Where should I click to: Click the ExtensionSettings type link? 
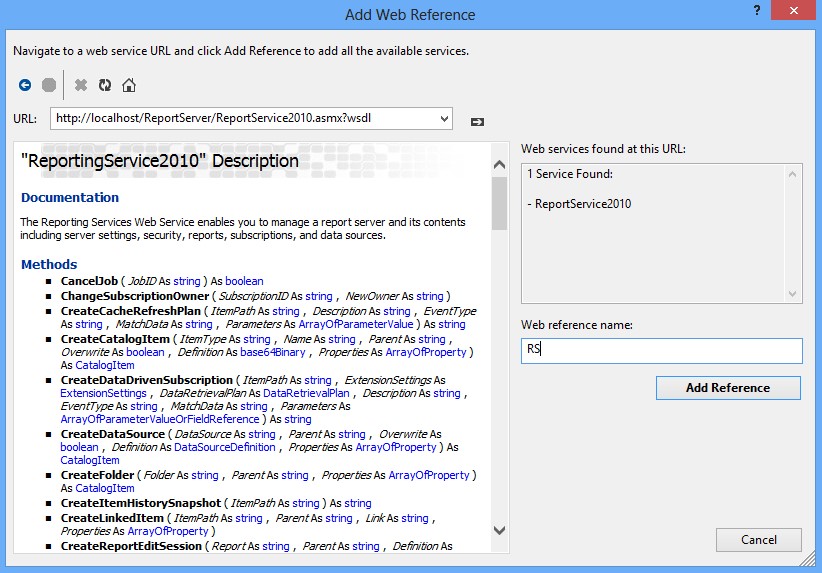click(103, 393)
